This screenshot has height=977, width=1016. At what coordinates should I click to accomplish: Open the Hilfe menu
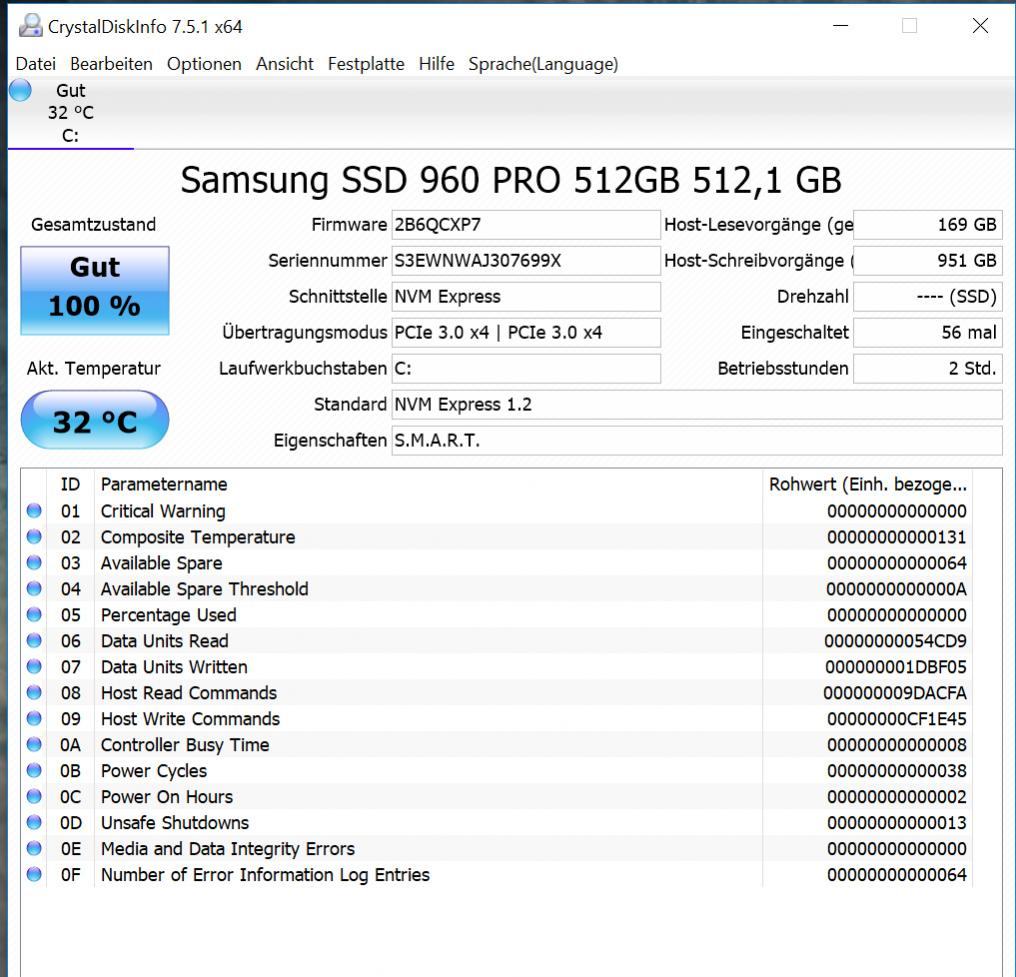pyautogui.click(x=436, y=63)
